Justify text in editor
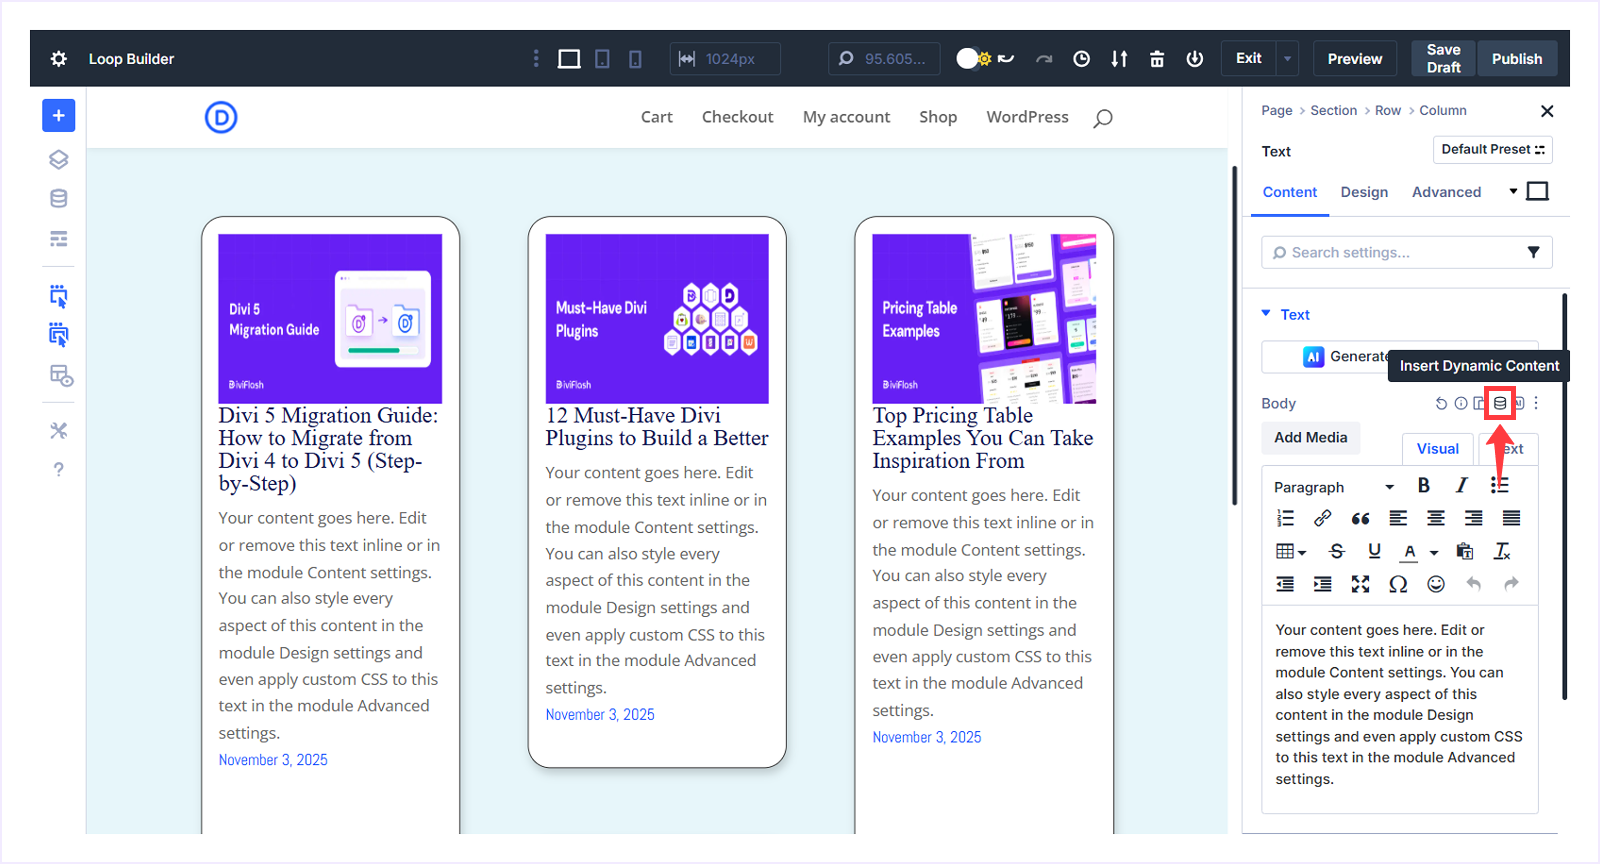Viewport: 1600px width, 864px height. click(1511, 518)
